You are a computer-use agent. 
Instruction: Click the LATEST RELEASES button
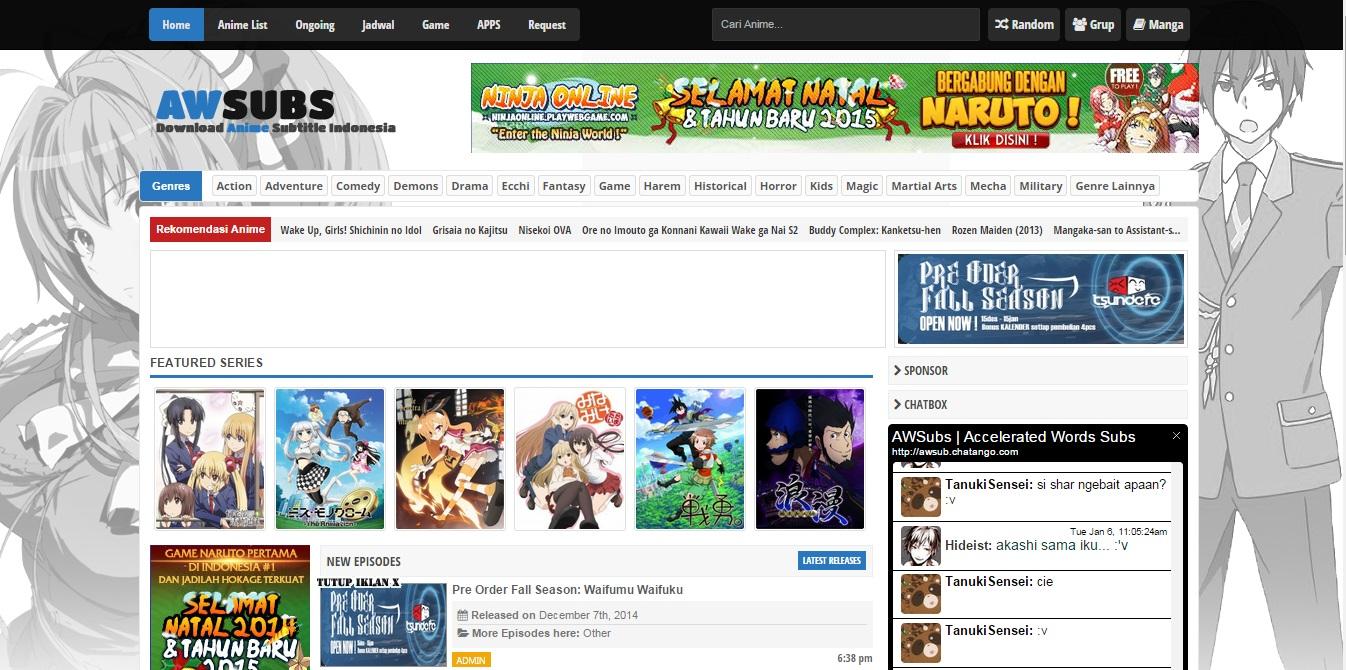click(x=832, y=560)
